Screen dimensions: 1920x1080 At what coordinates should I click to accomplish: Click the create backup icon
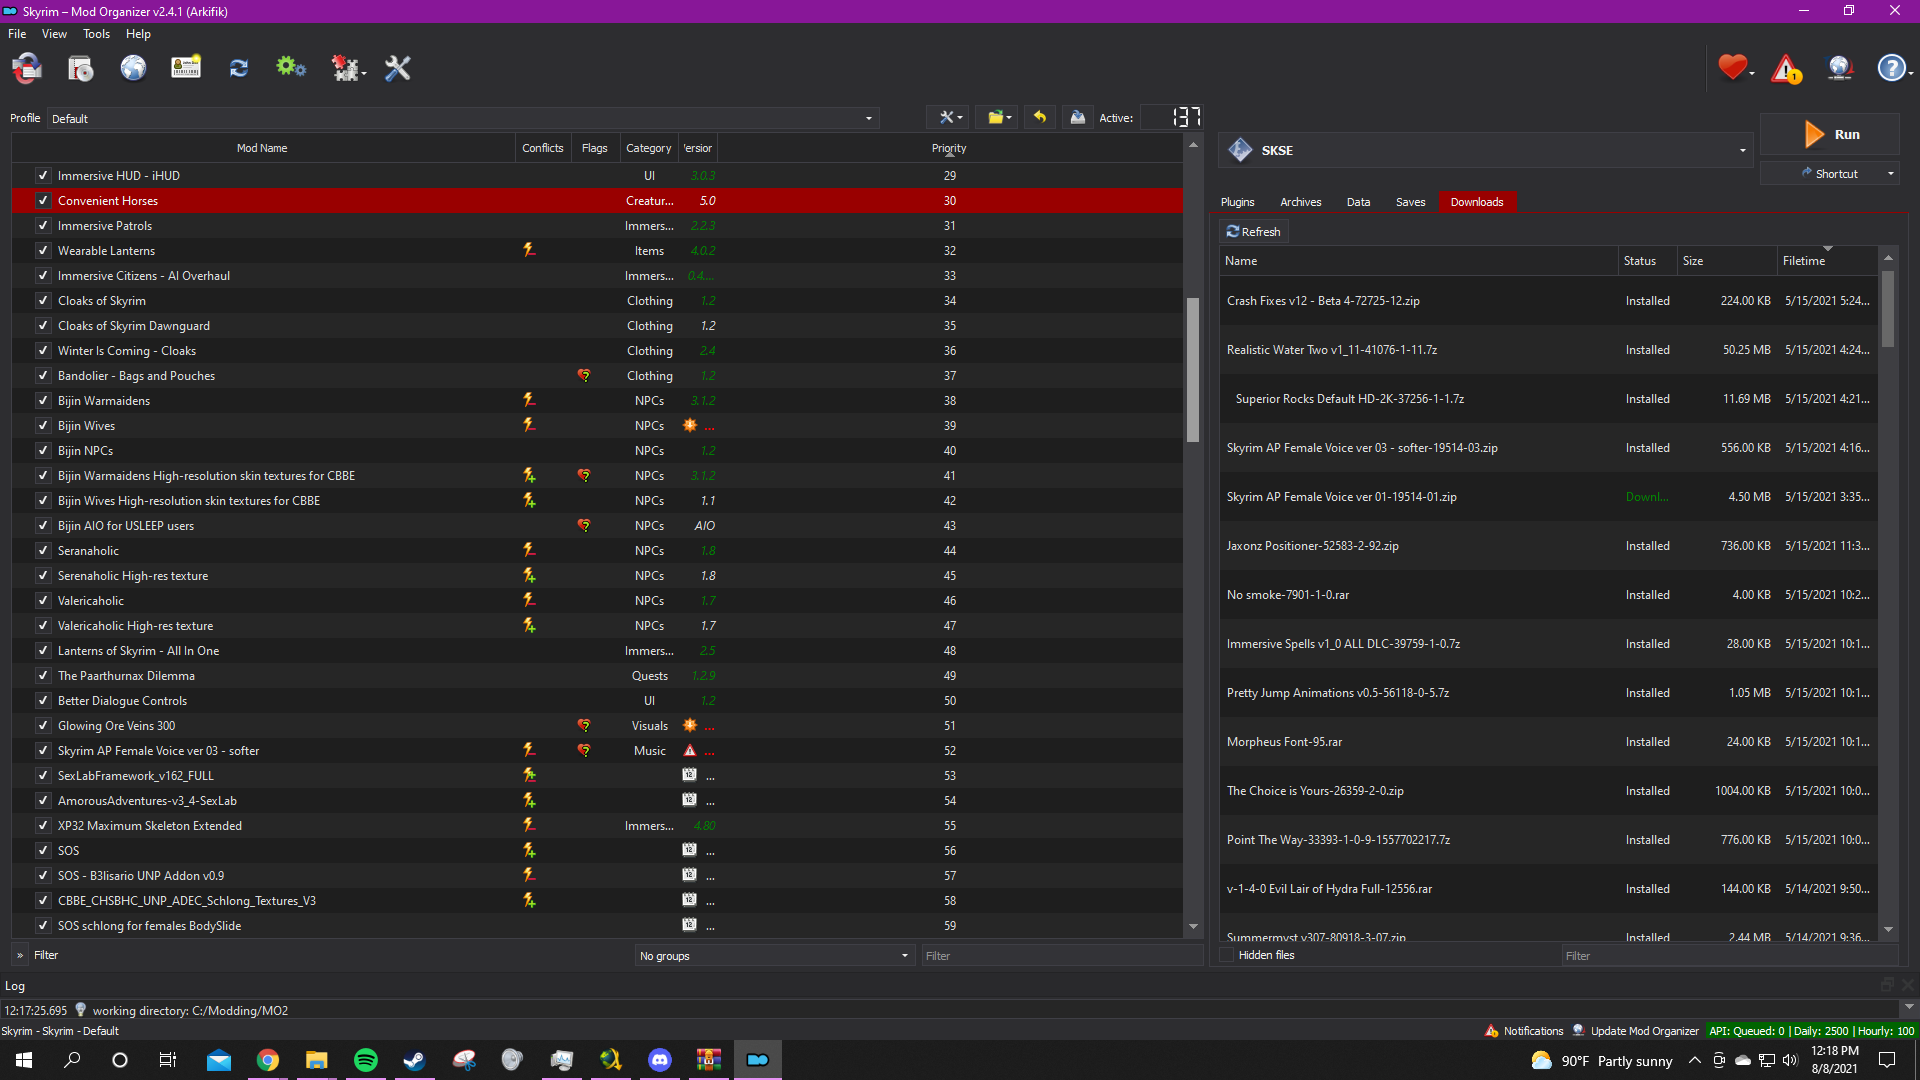point(1078,117)
